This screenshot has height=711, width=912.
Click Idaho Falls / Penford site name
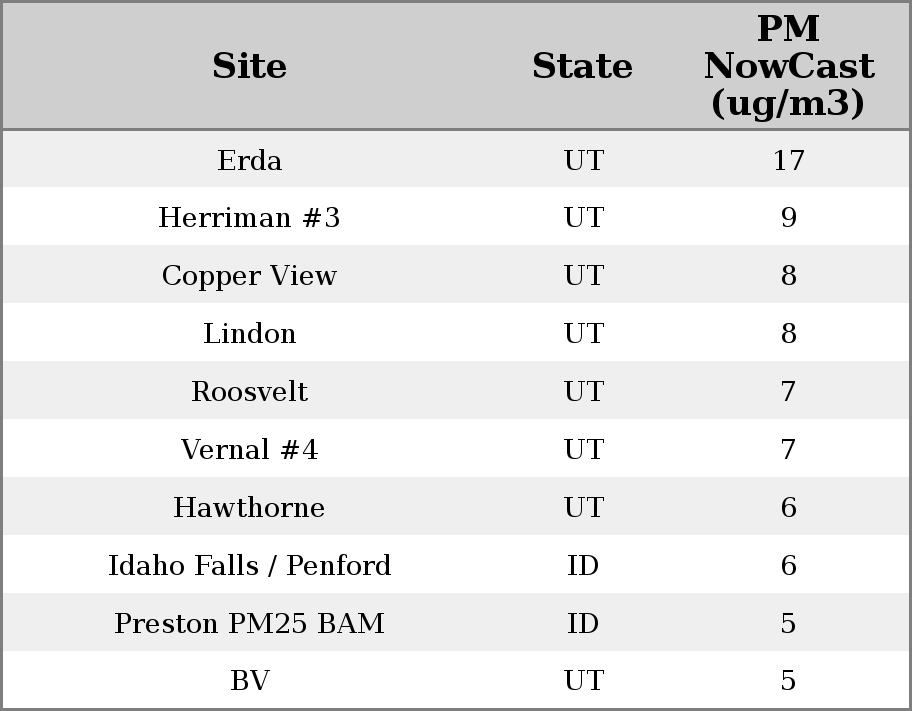tap(249, 566)
